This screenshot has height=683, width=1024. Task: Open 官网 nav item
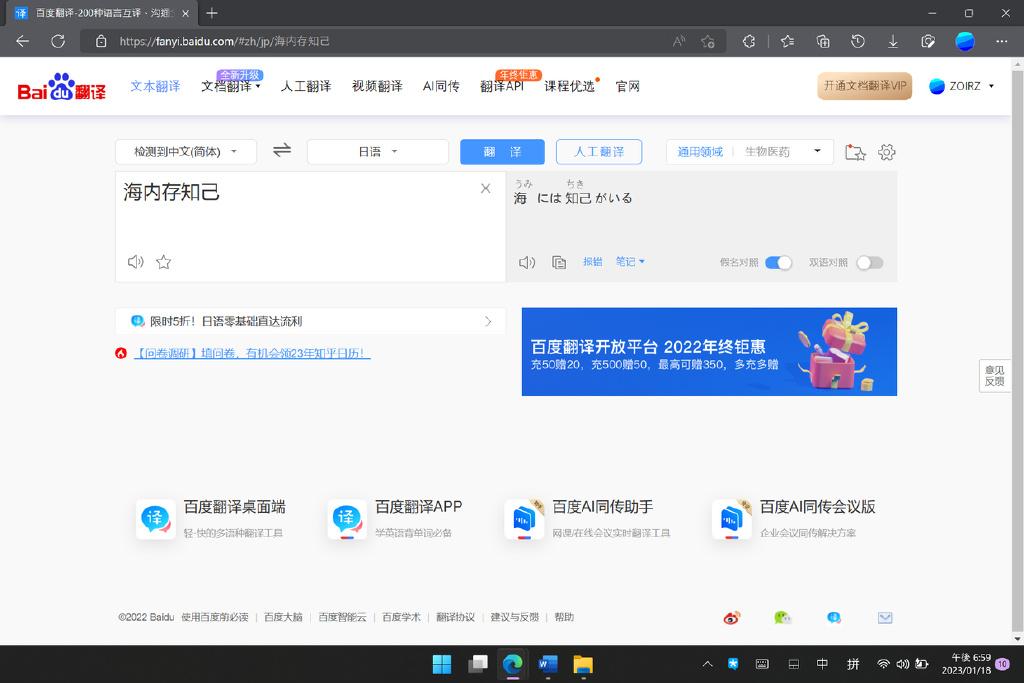click(628, 86)
